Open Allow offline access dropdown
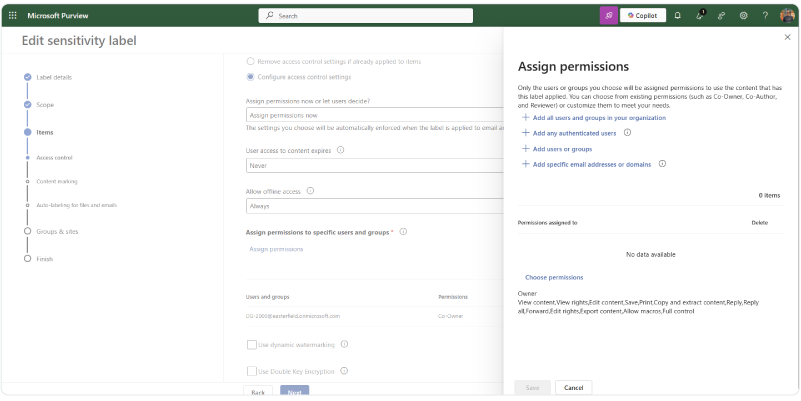This screenshot has height=401, width=801. tap(372, 206)
